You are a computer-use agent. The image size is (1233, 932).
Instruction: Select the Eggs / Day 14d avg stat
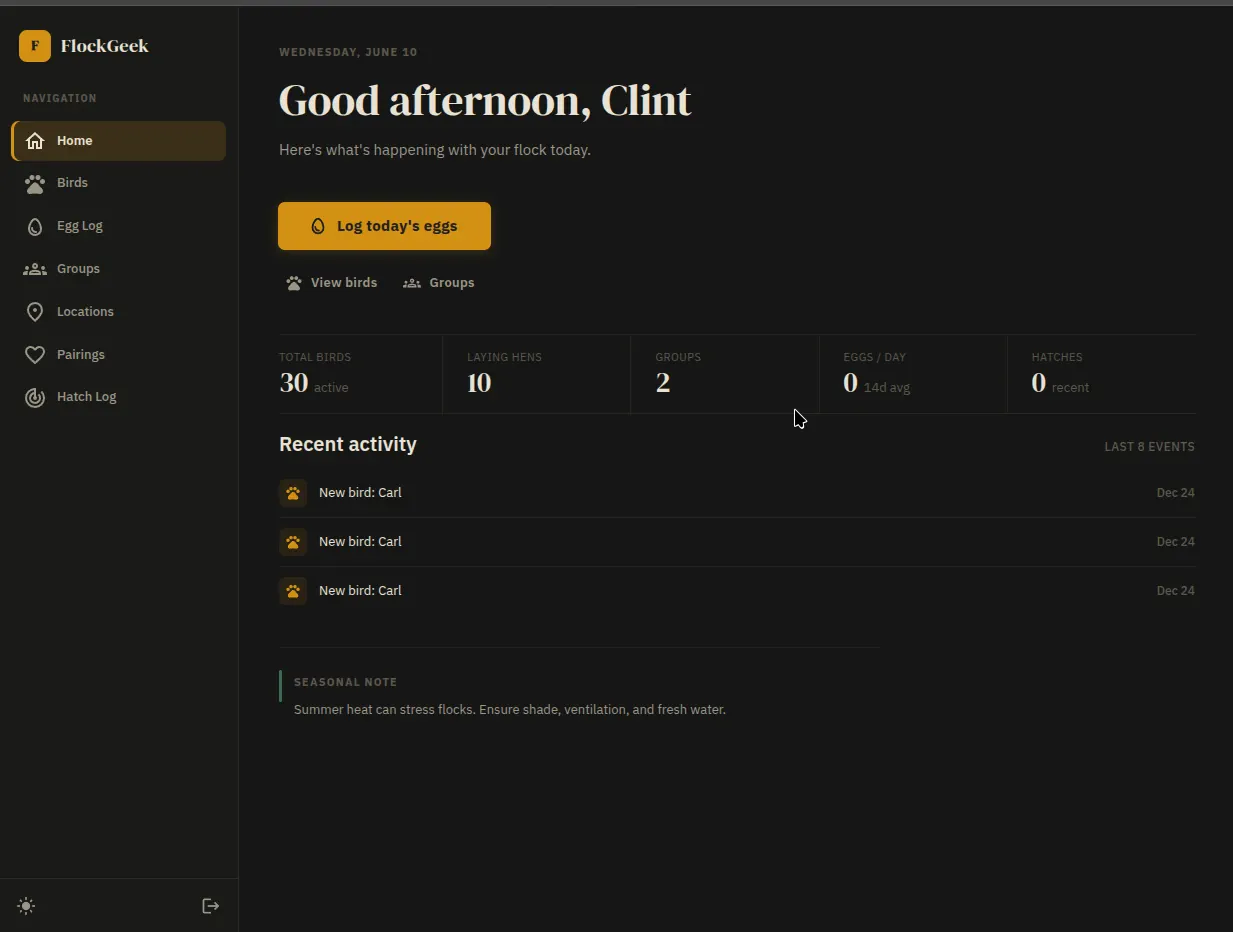(912, 374)
